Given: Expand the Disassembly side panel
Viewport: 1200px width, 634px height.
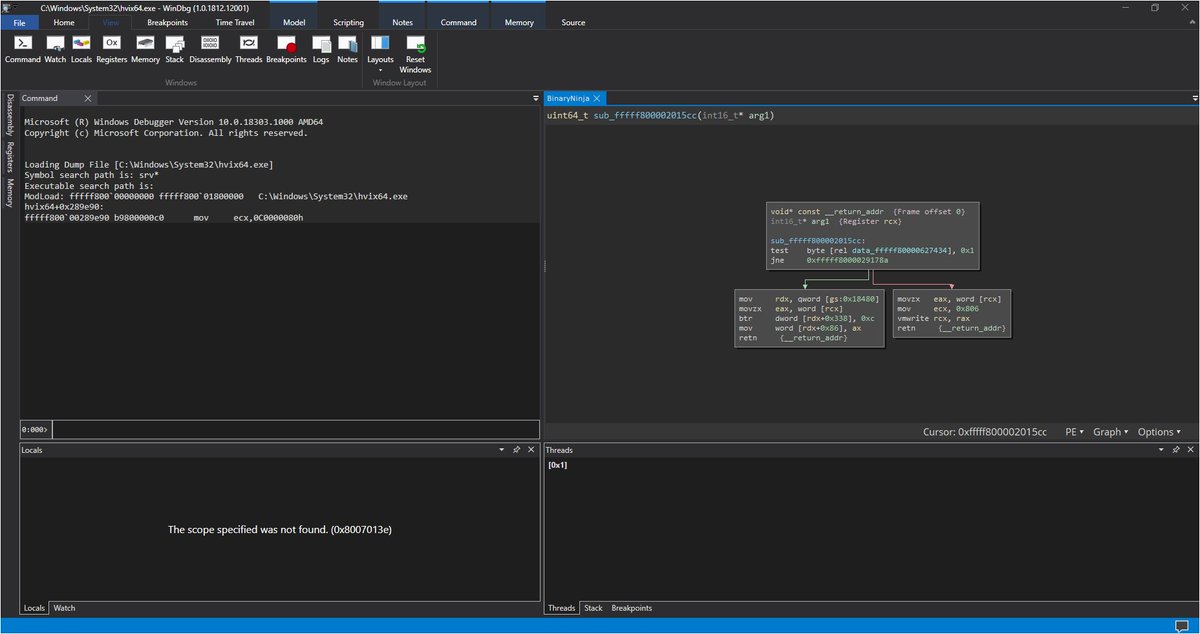Looking at the screenshot, I should (10, 115).
